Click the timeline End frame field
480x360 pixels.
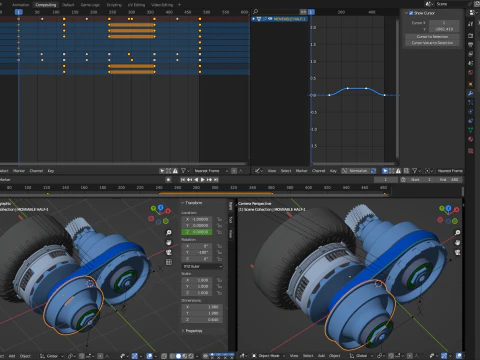click(x=449, y=180)
